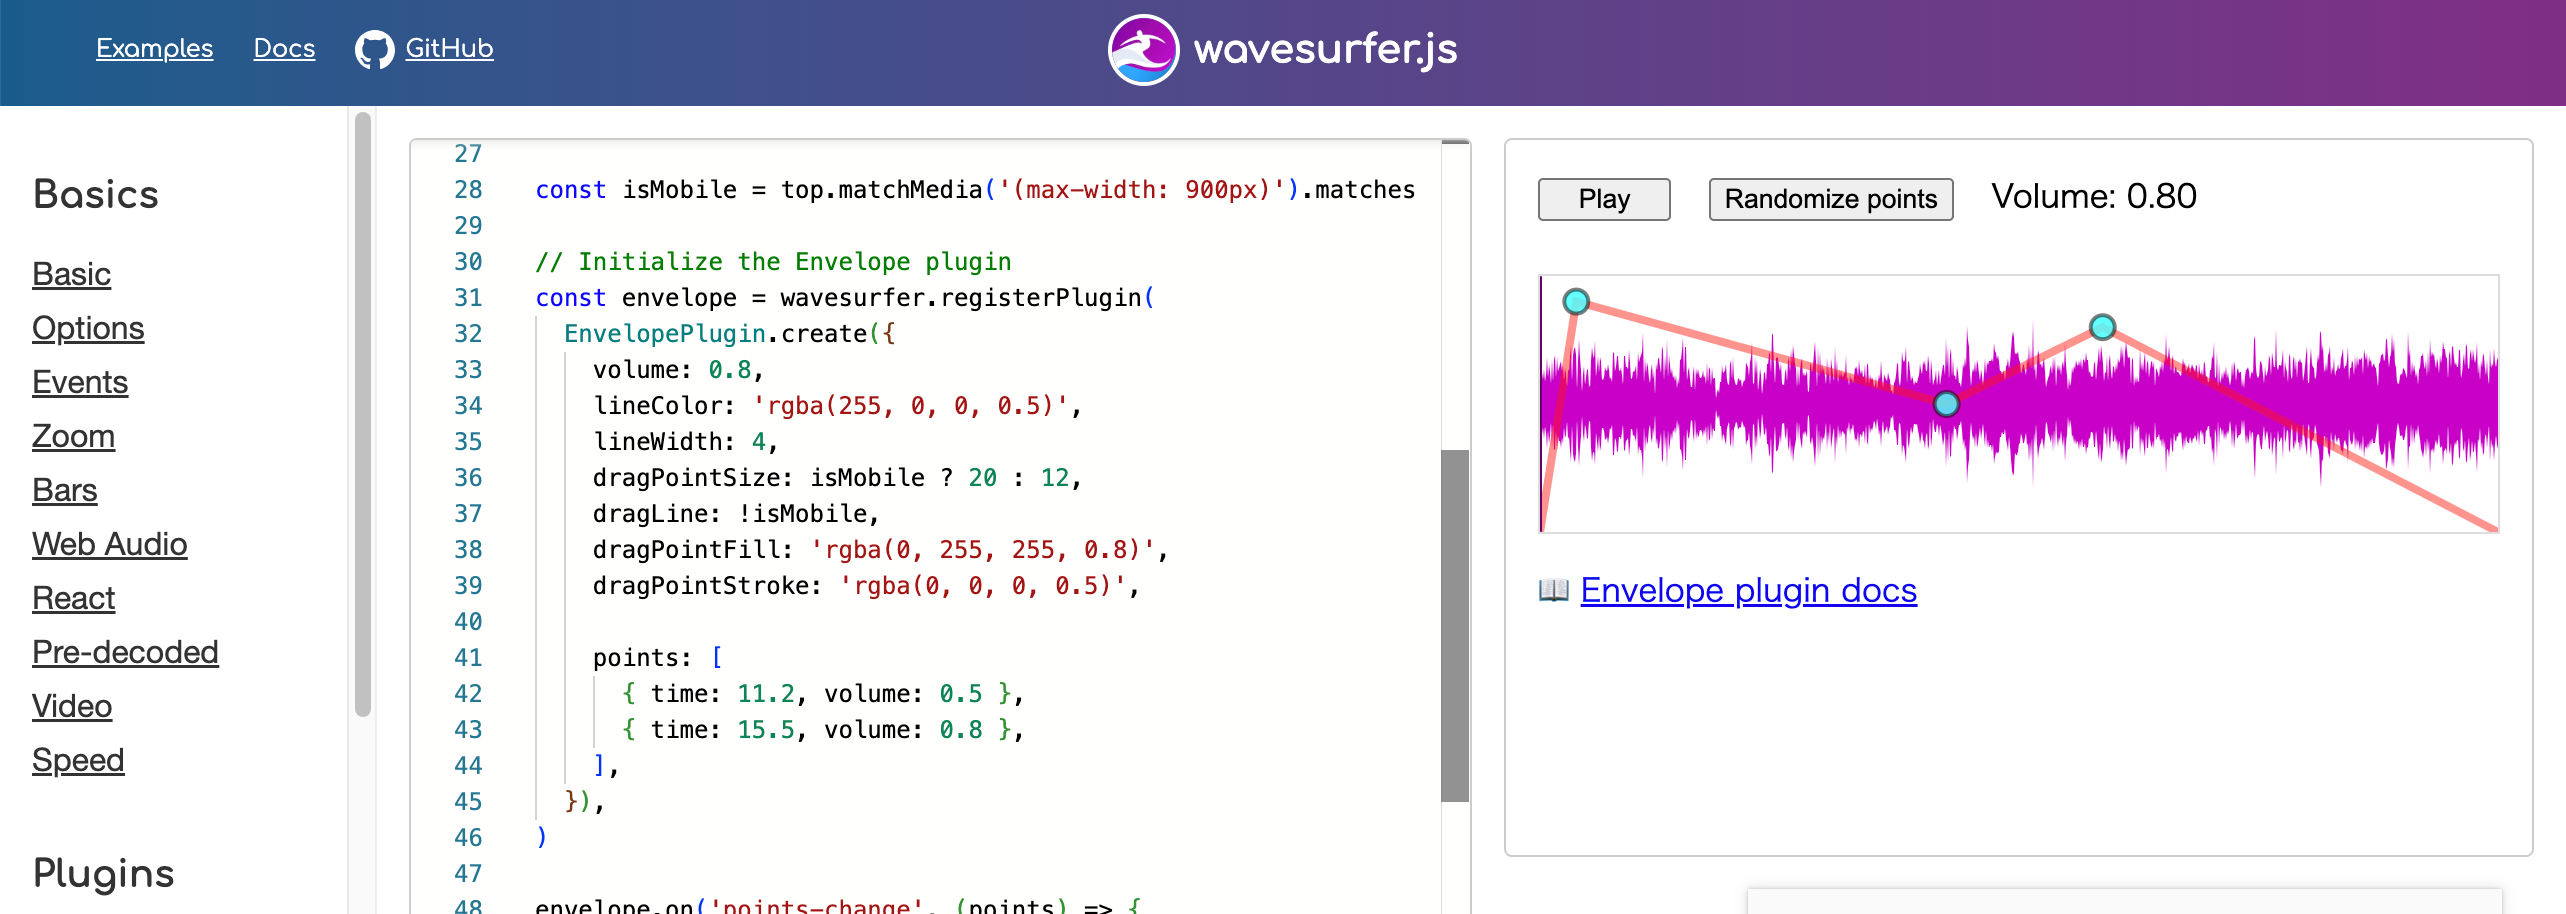Screen dimensions: 2566x914
Task: Open the Docs menu item
Action: (284, 48)
